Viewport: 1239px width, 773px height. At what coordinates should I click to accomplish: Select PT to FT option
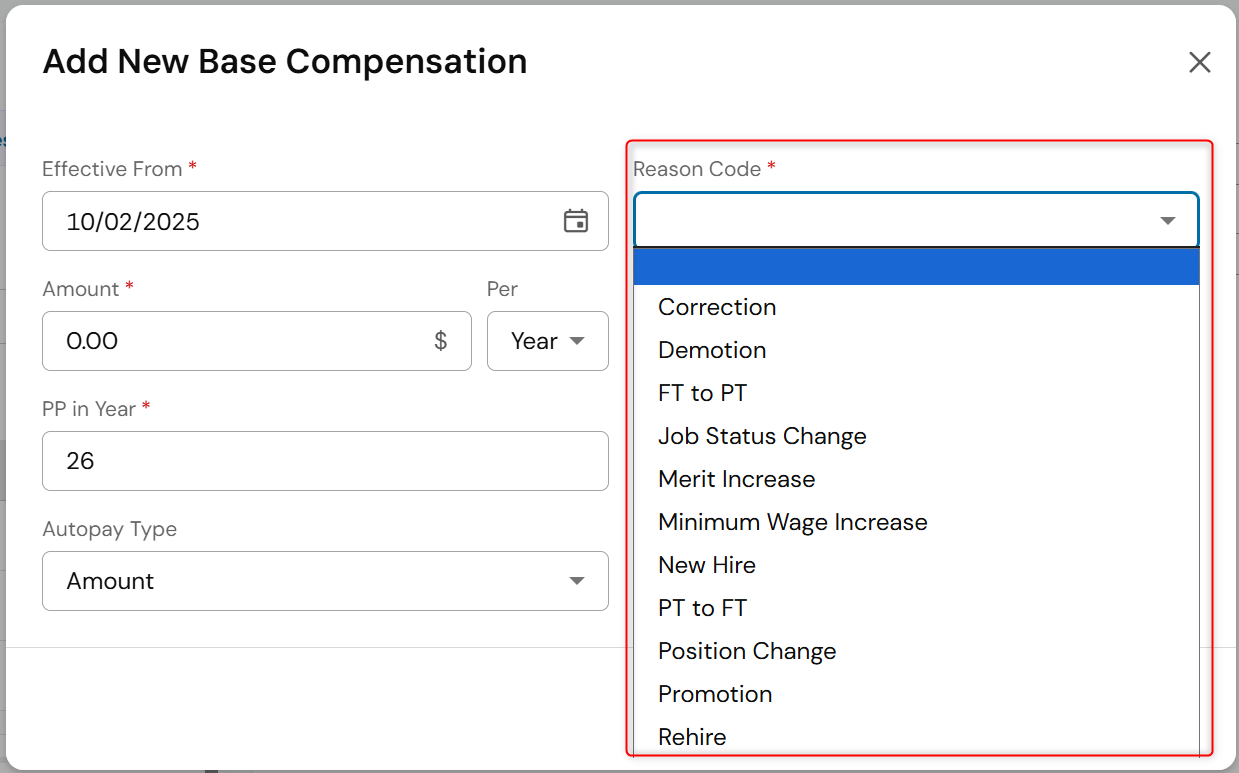tap(702, 608)
